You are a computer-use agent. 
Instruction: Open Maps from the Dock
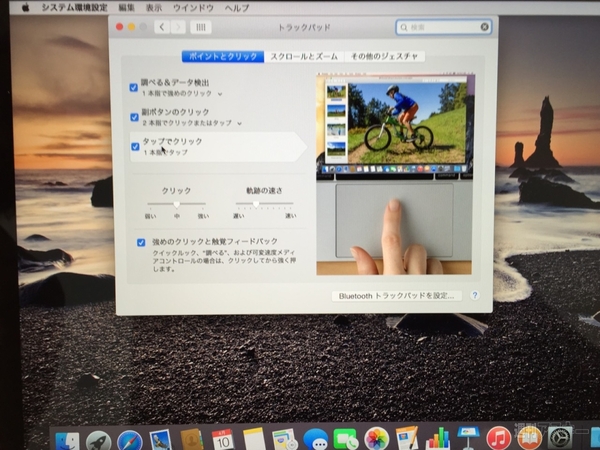click(285, 439)
